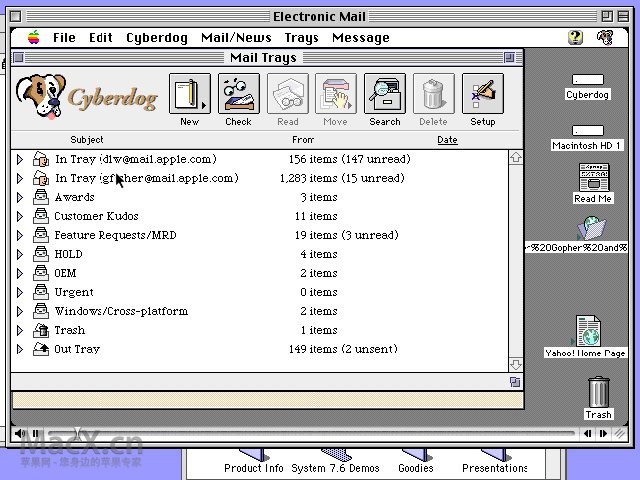This screenshot has width=640, height=480.
Task: Expand the second In Tray at mail.apple.com
Action: point(19,178)
